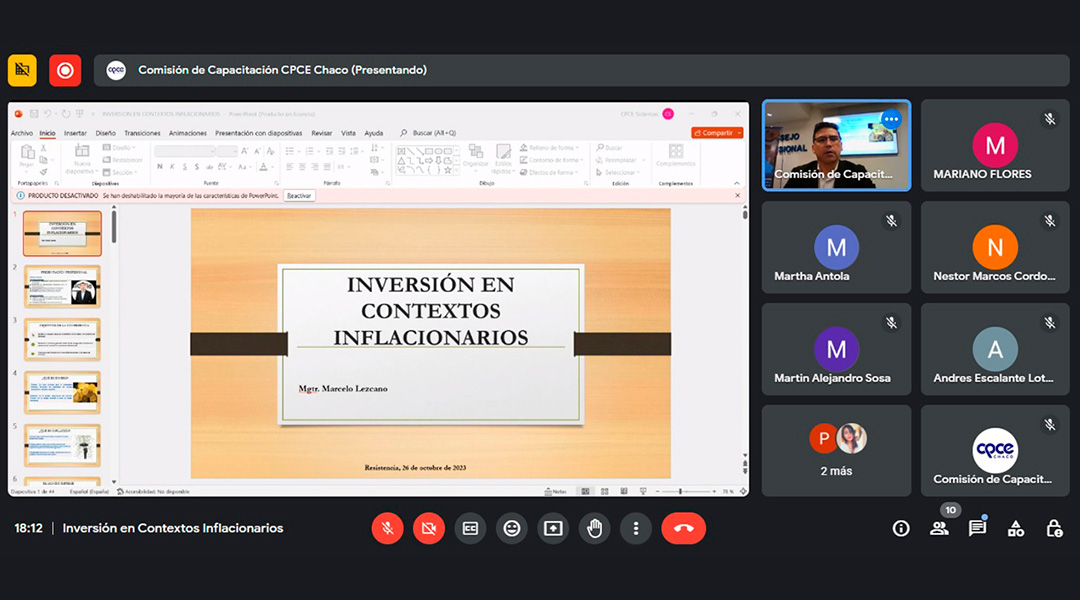The image size is (1080, 600).
Task: Adjust the PowerPoint zoom slider handle
Action: (x=681, y=491)
